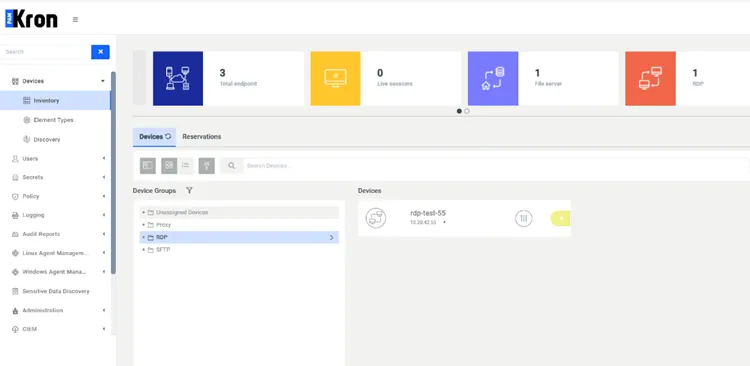The height and width of the screenshot is (366, 750).
Task: Click the Audit Reports icon
Action: 15,234
